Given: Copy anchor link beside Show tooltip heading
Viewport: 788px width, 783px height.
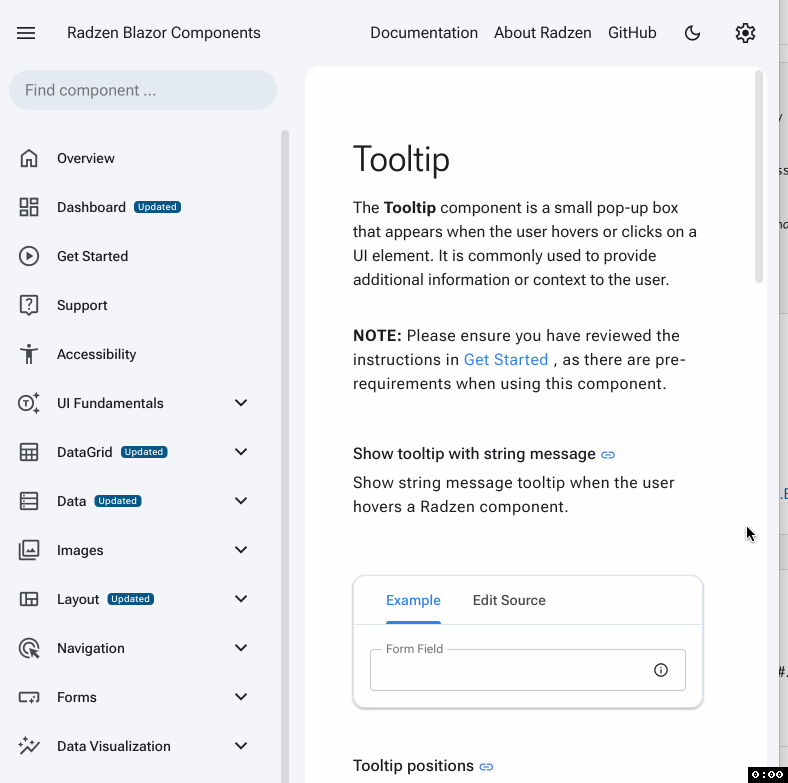Looking at the screenshot, I should (x=608, y=455).
